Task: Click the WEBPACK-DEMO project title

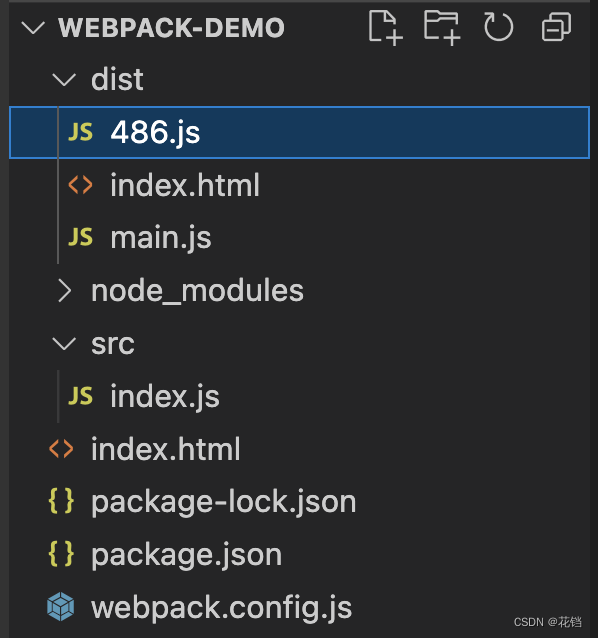Action: coord(171,28)
